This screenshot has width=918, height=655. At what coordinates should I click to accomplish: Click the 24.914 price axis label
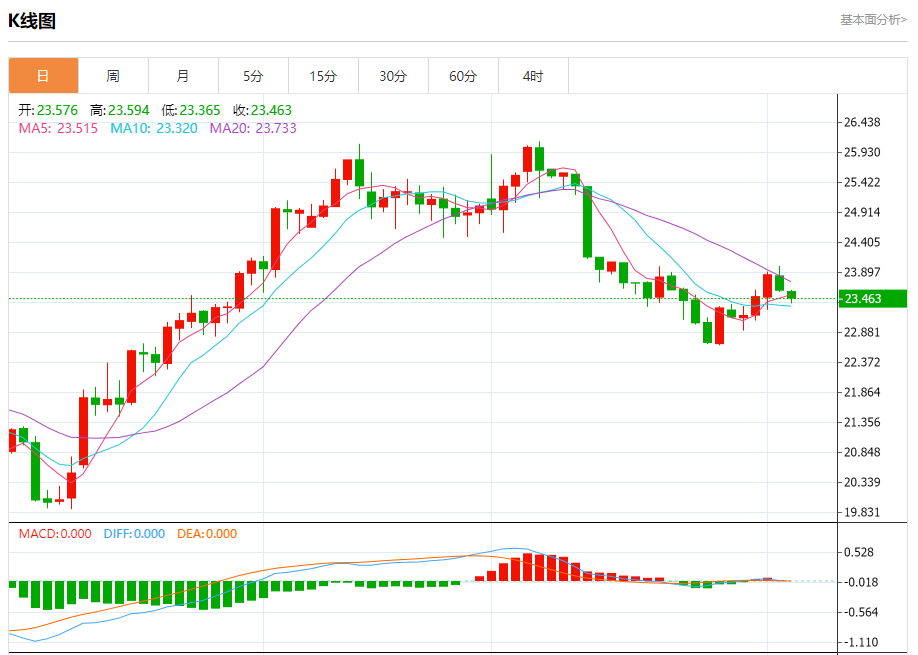coord(862,212)
